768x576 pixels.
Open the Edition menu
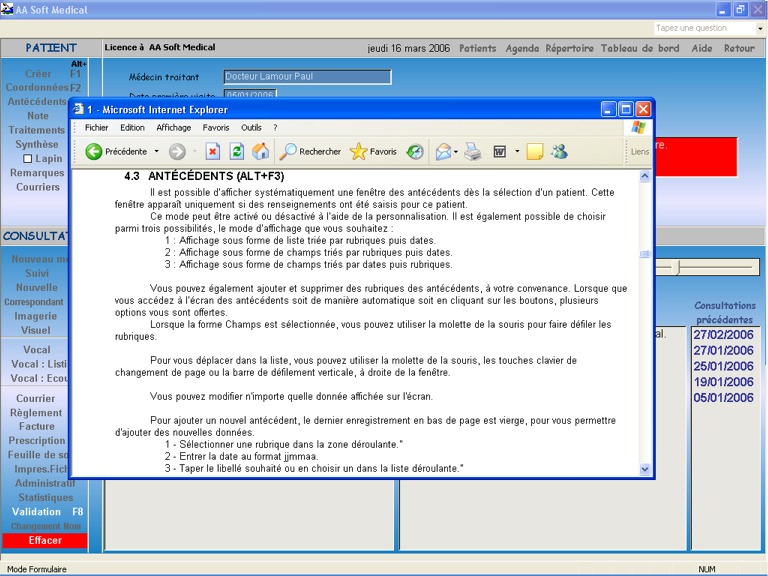tap(132, 127)
